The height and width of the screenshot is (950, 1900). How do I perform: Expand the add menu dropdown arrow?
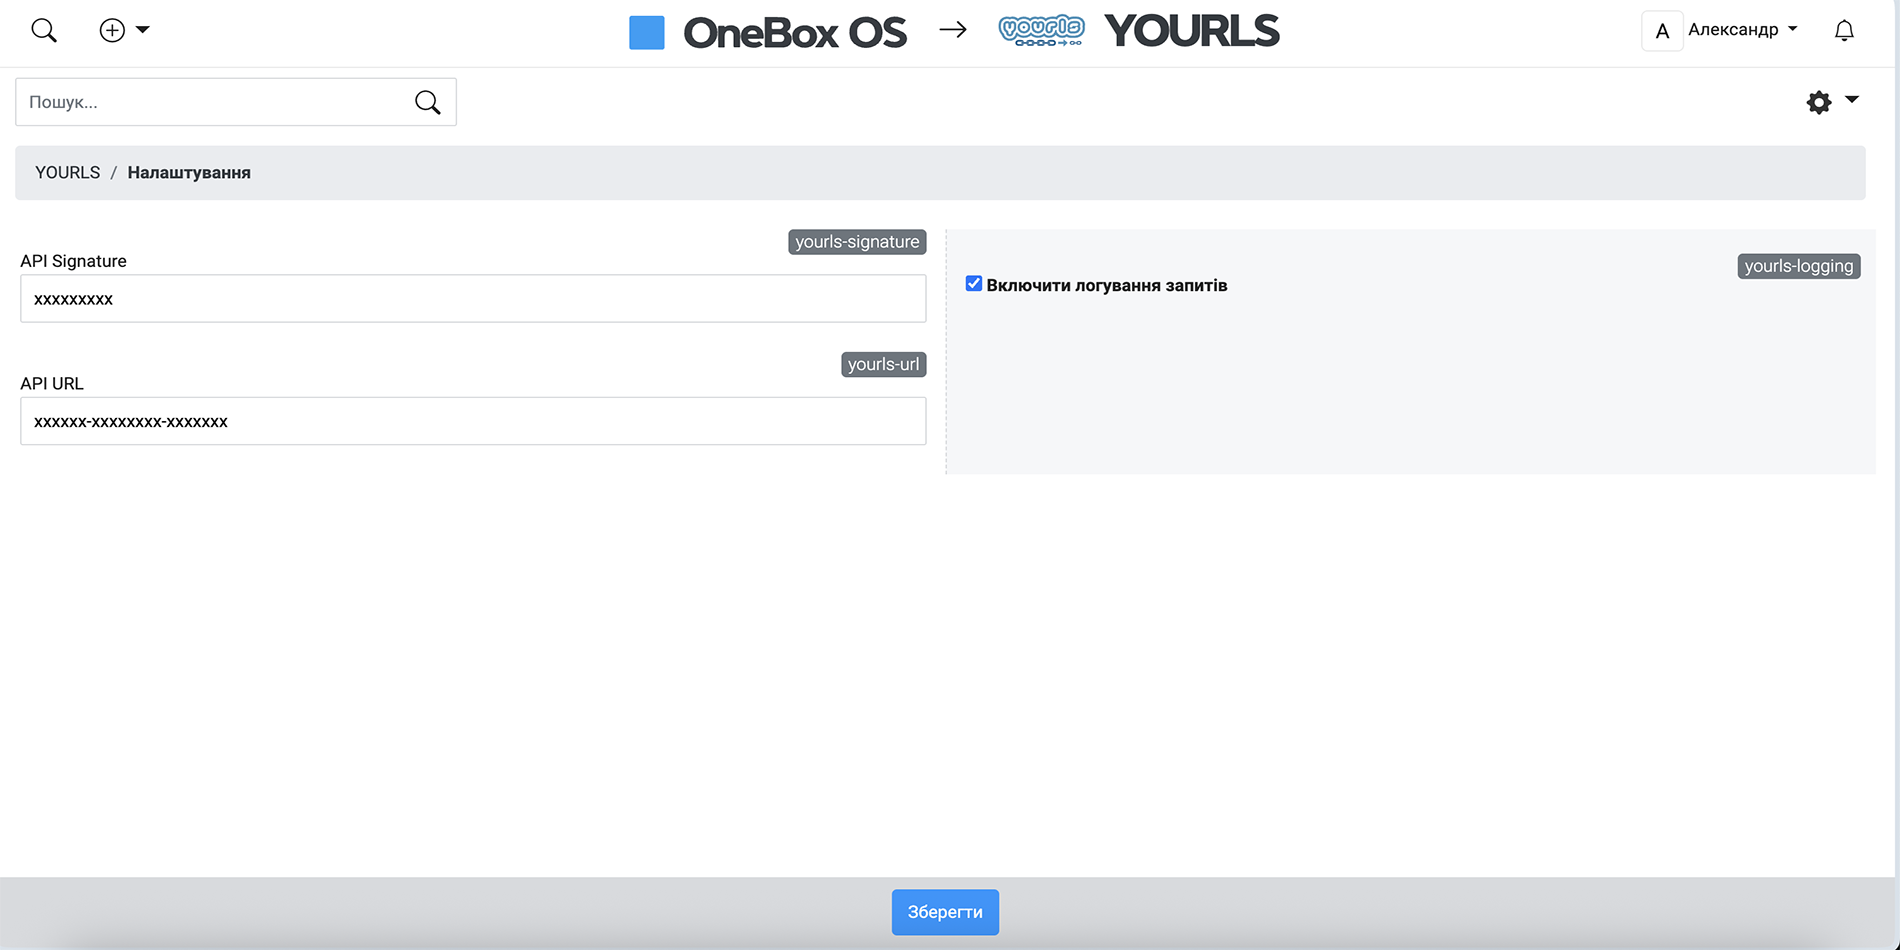click(x=143, y=30)
